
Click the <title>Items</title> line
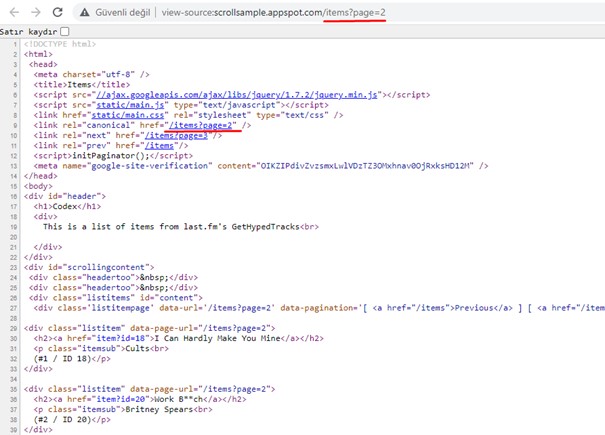[82, 85]
